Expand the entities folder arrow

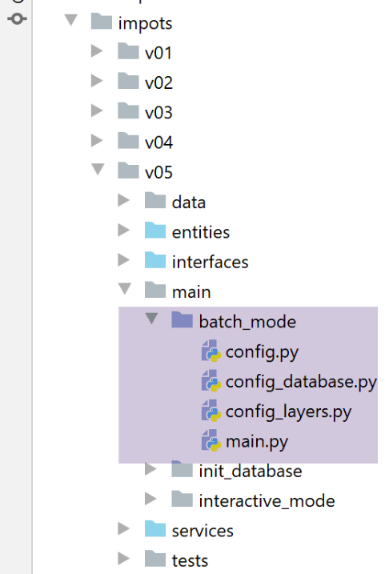(124, 230)
